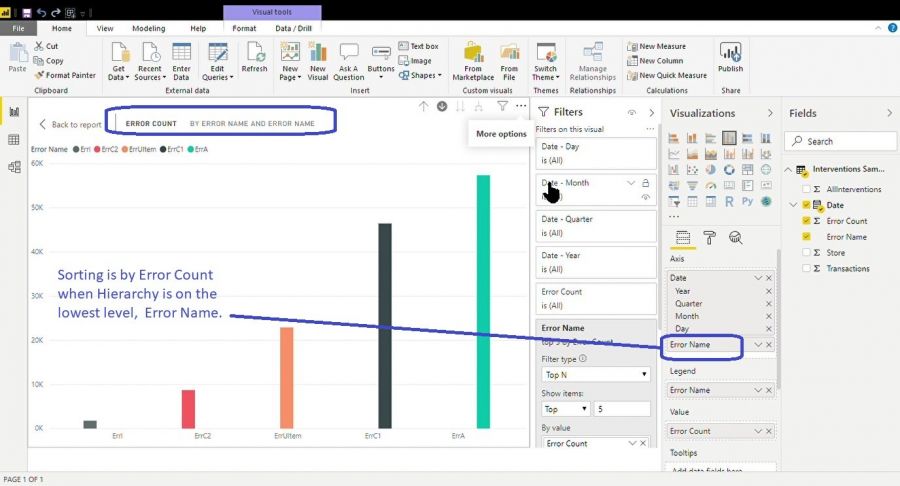900x486 pixels.
Task: Add a New Page
Action: (290, 61)
